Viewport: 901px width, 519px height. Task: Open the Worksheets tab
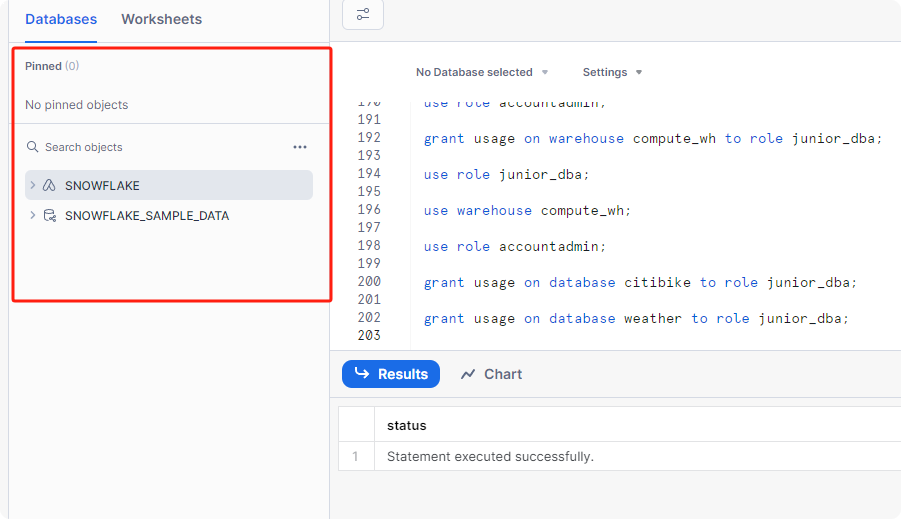pyautogui.click(x=161, y=19)
